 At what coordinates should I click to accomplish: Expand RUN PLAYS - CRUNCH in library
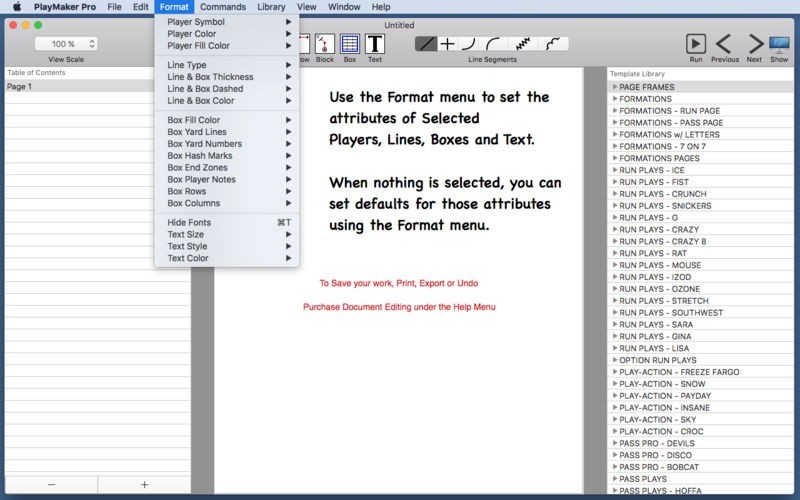click(x=614, y=194)
